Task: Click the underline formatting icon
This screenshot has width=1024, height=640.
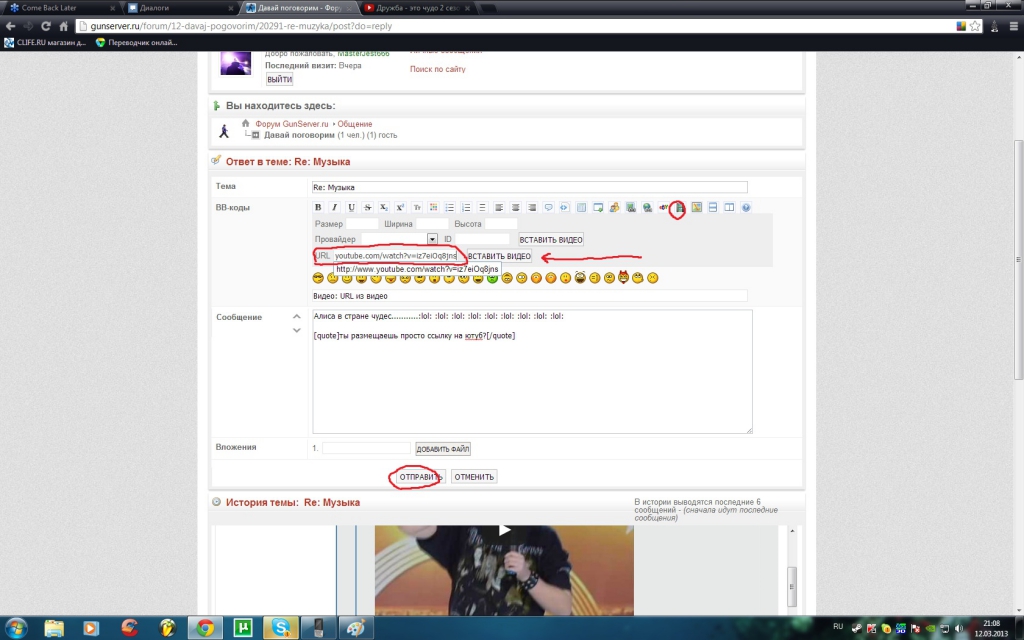Action: point(351,208)
